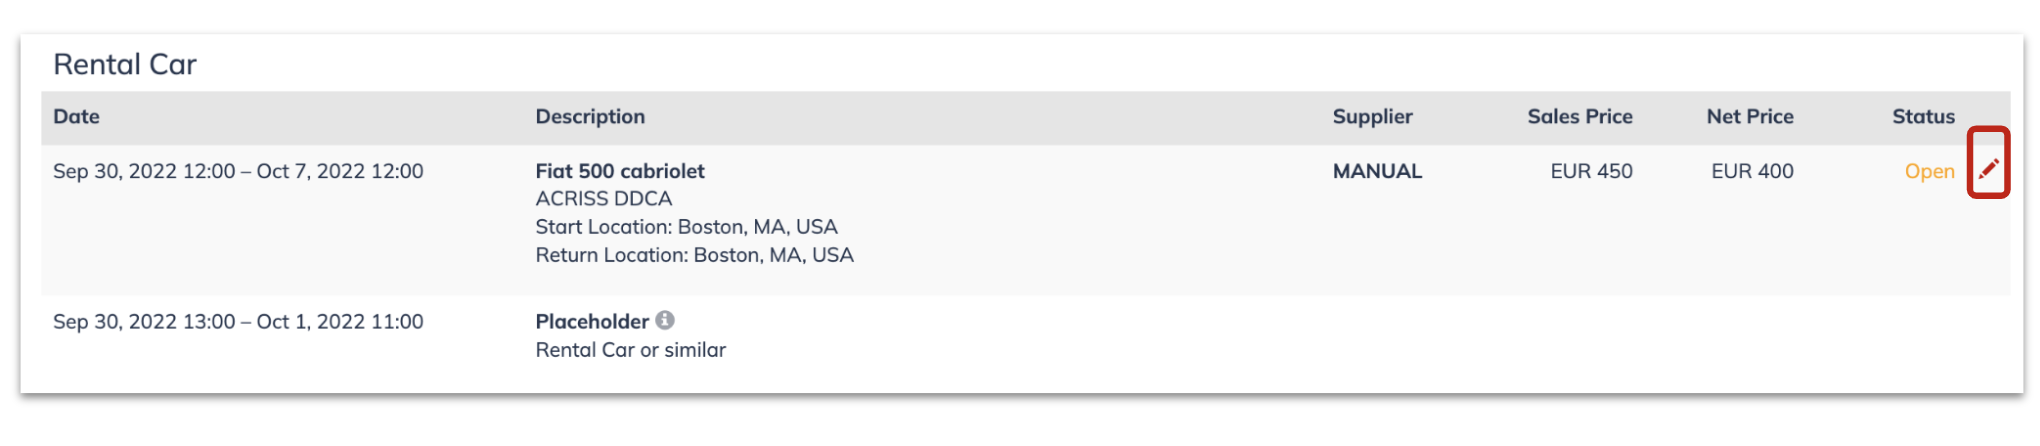Click the Start Location Boston line
This screenshot has width=2040, height=446.
coord(686,227)
